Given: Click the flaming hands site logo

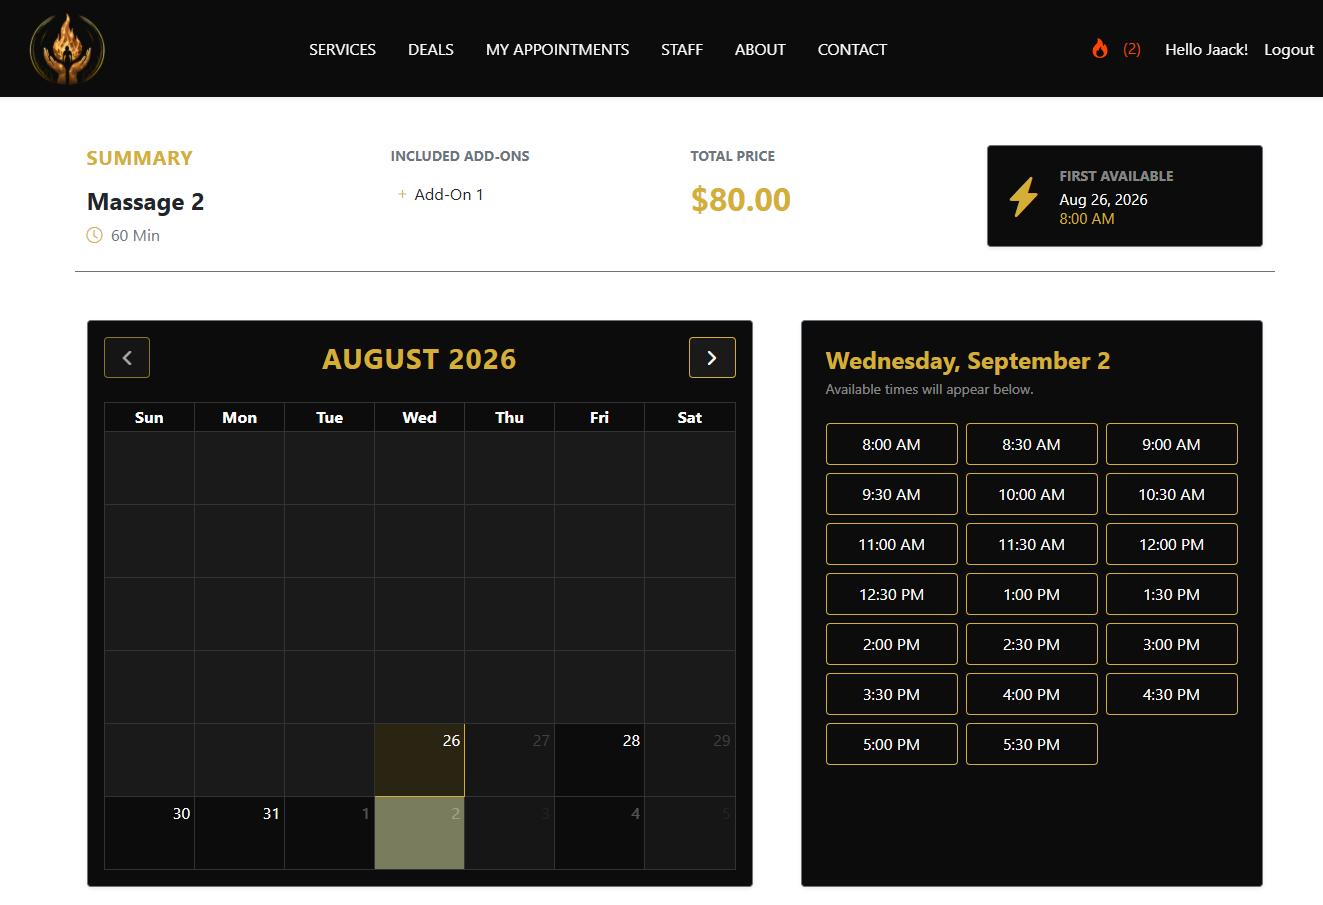Looking at the screenshot, I should pyautogui.click(x=67, y=48).
